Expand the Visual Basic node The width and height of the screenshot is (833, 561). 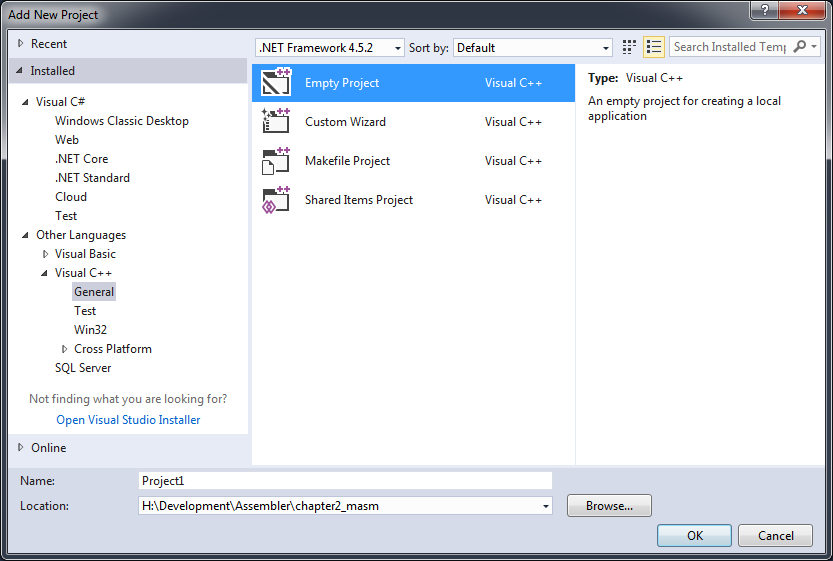click(x=45, y=254)
